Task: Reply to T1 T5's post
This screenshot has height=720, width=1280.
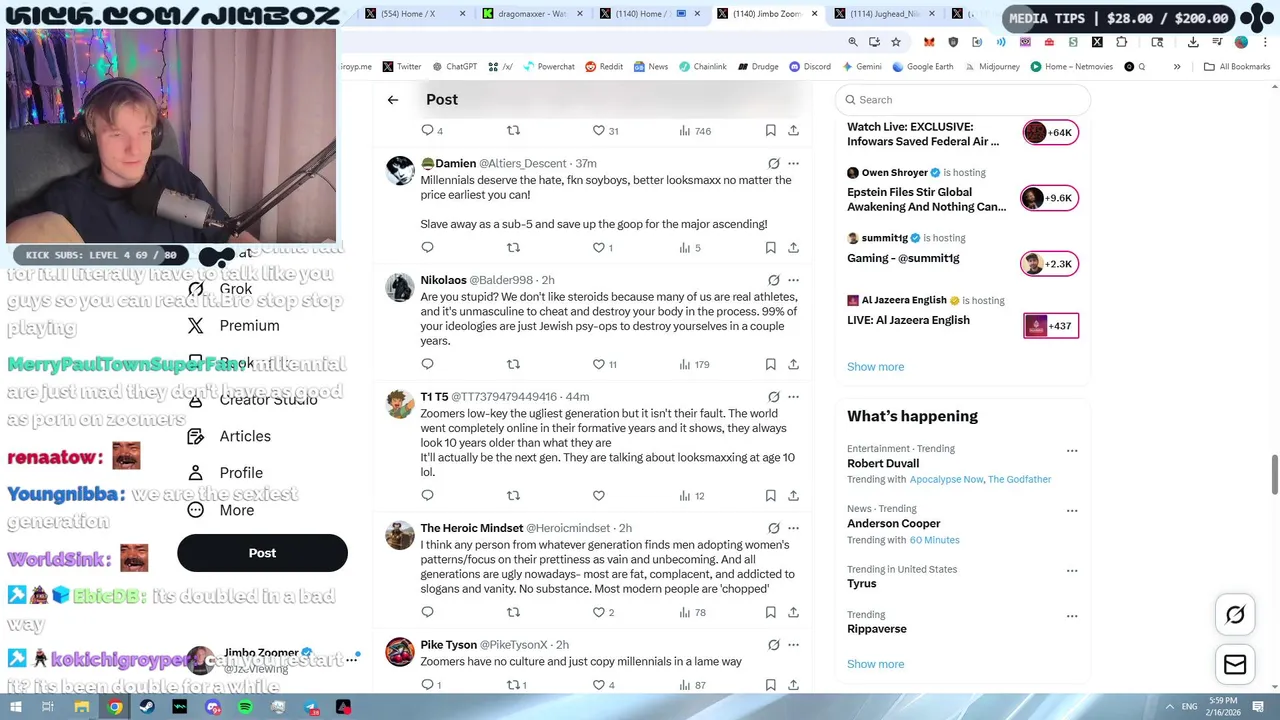Action: (427, 495)
